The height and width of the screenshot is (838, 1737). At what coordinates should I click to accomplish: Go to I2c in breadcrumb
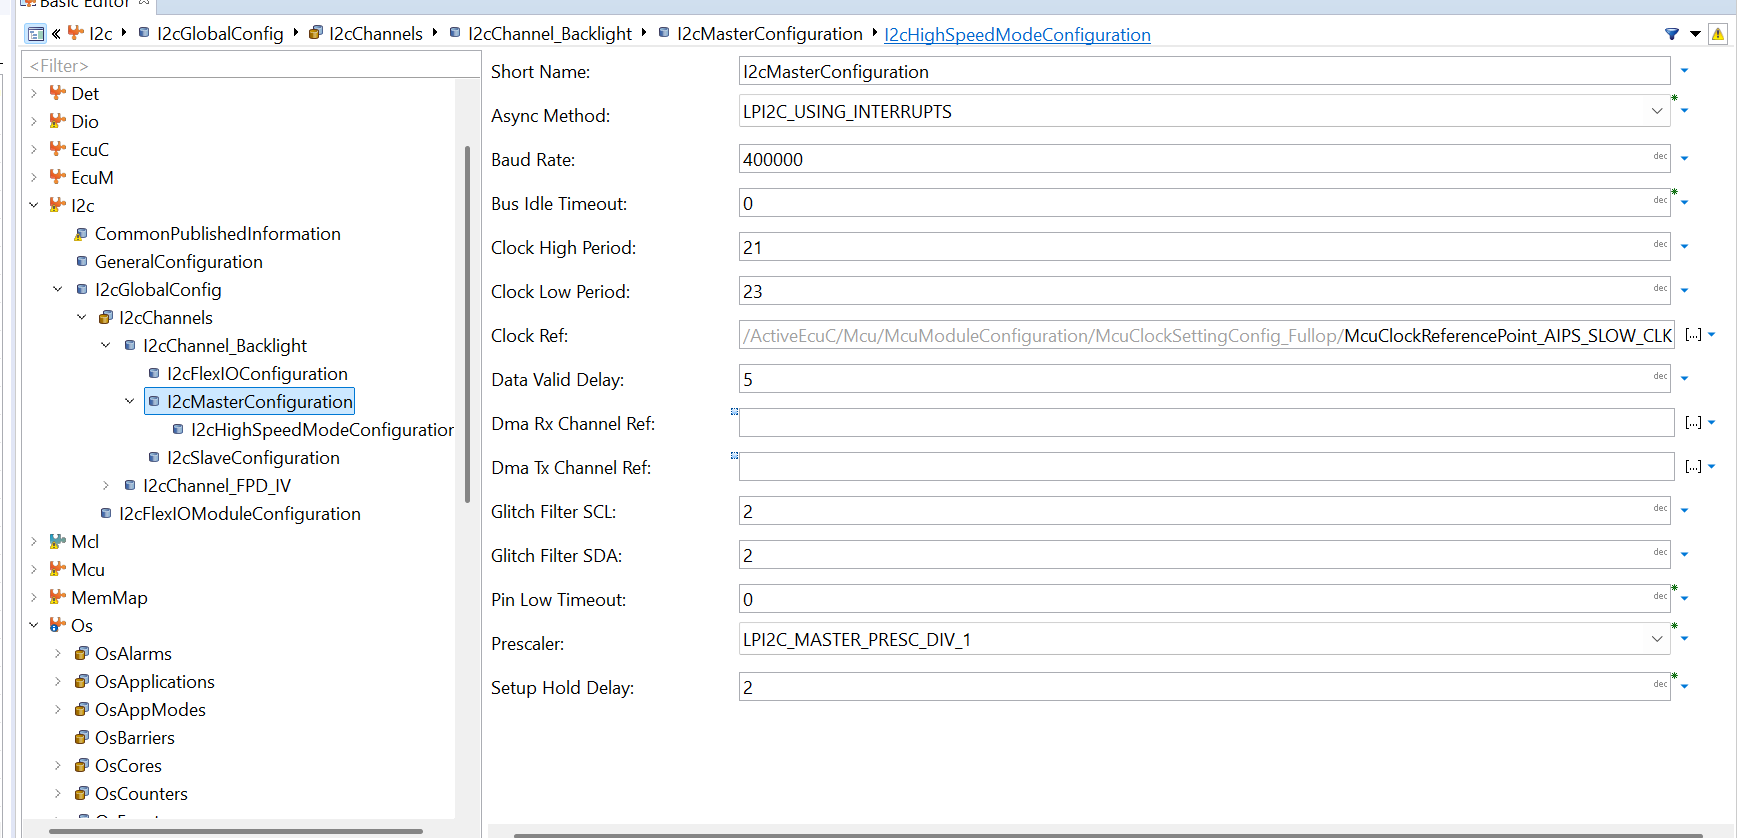click(101, 34)
